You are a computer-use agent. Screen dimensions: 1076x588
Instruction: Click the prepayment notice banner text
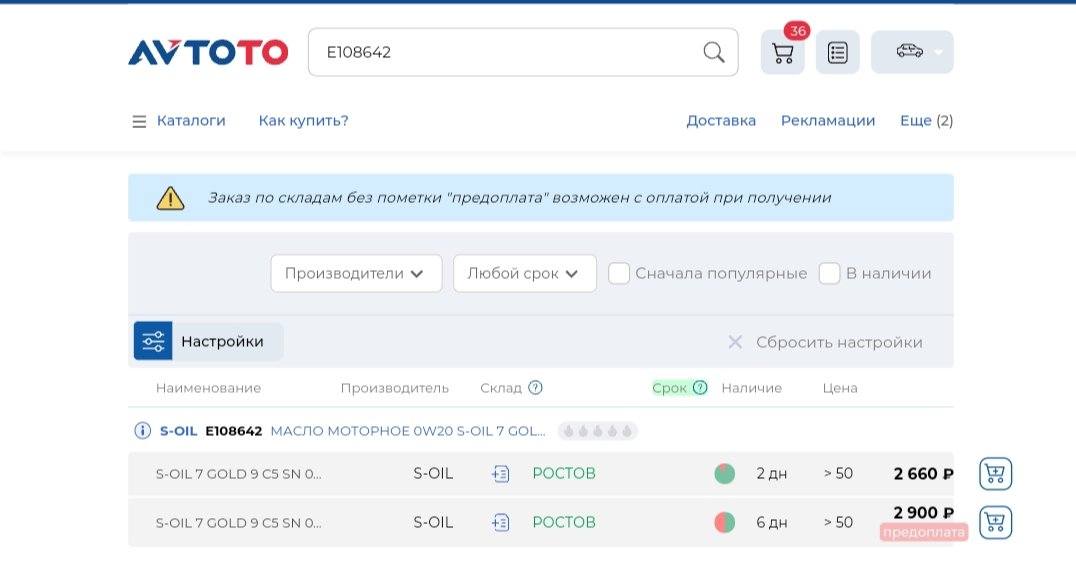(x=519, y=198)
